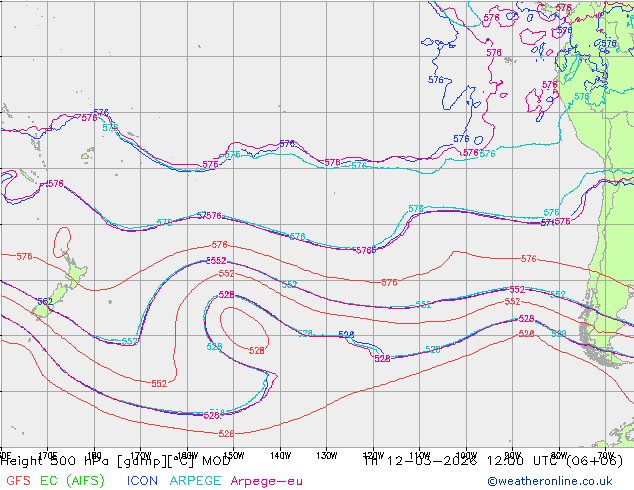The height and width of the screenshot is (490, 634).
Task: Click the GFS legend label
Action: [x=18, y=481]
